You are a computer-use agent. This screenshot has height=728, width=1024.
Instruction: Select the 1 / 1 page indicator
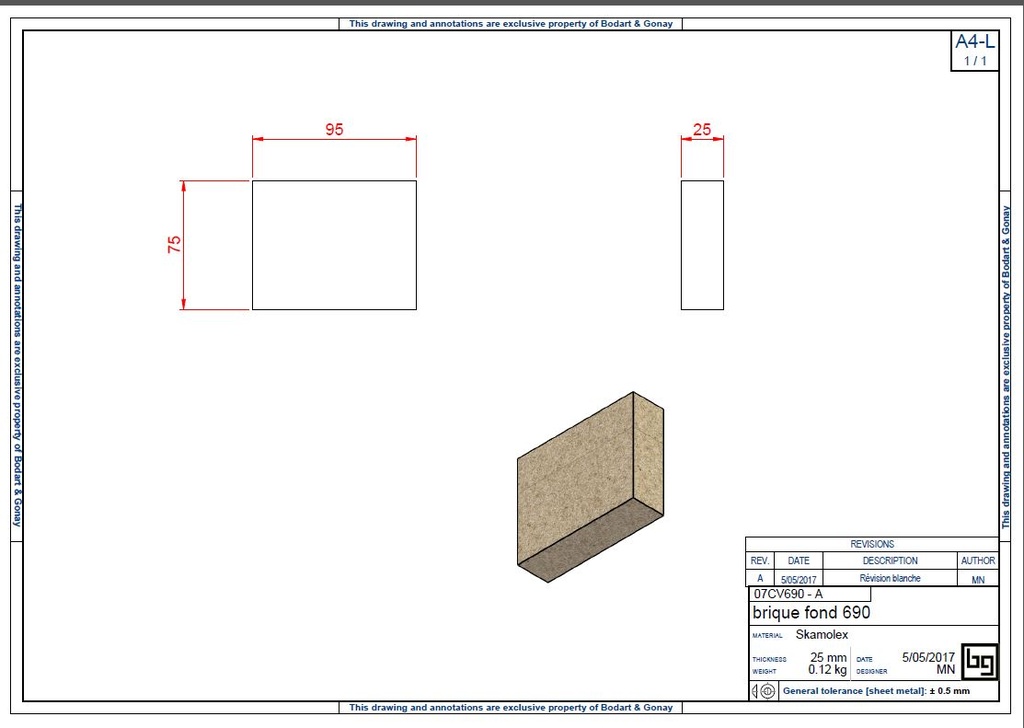tap(975, 59)
